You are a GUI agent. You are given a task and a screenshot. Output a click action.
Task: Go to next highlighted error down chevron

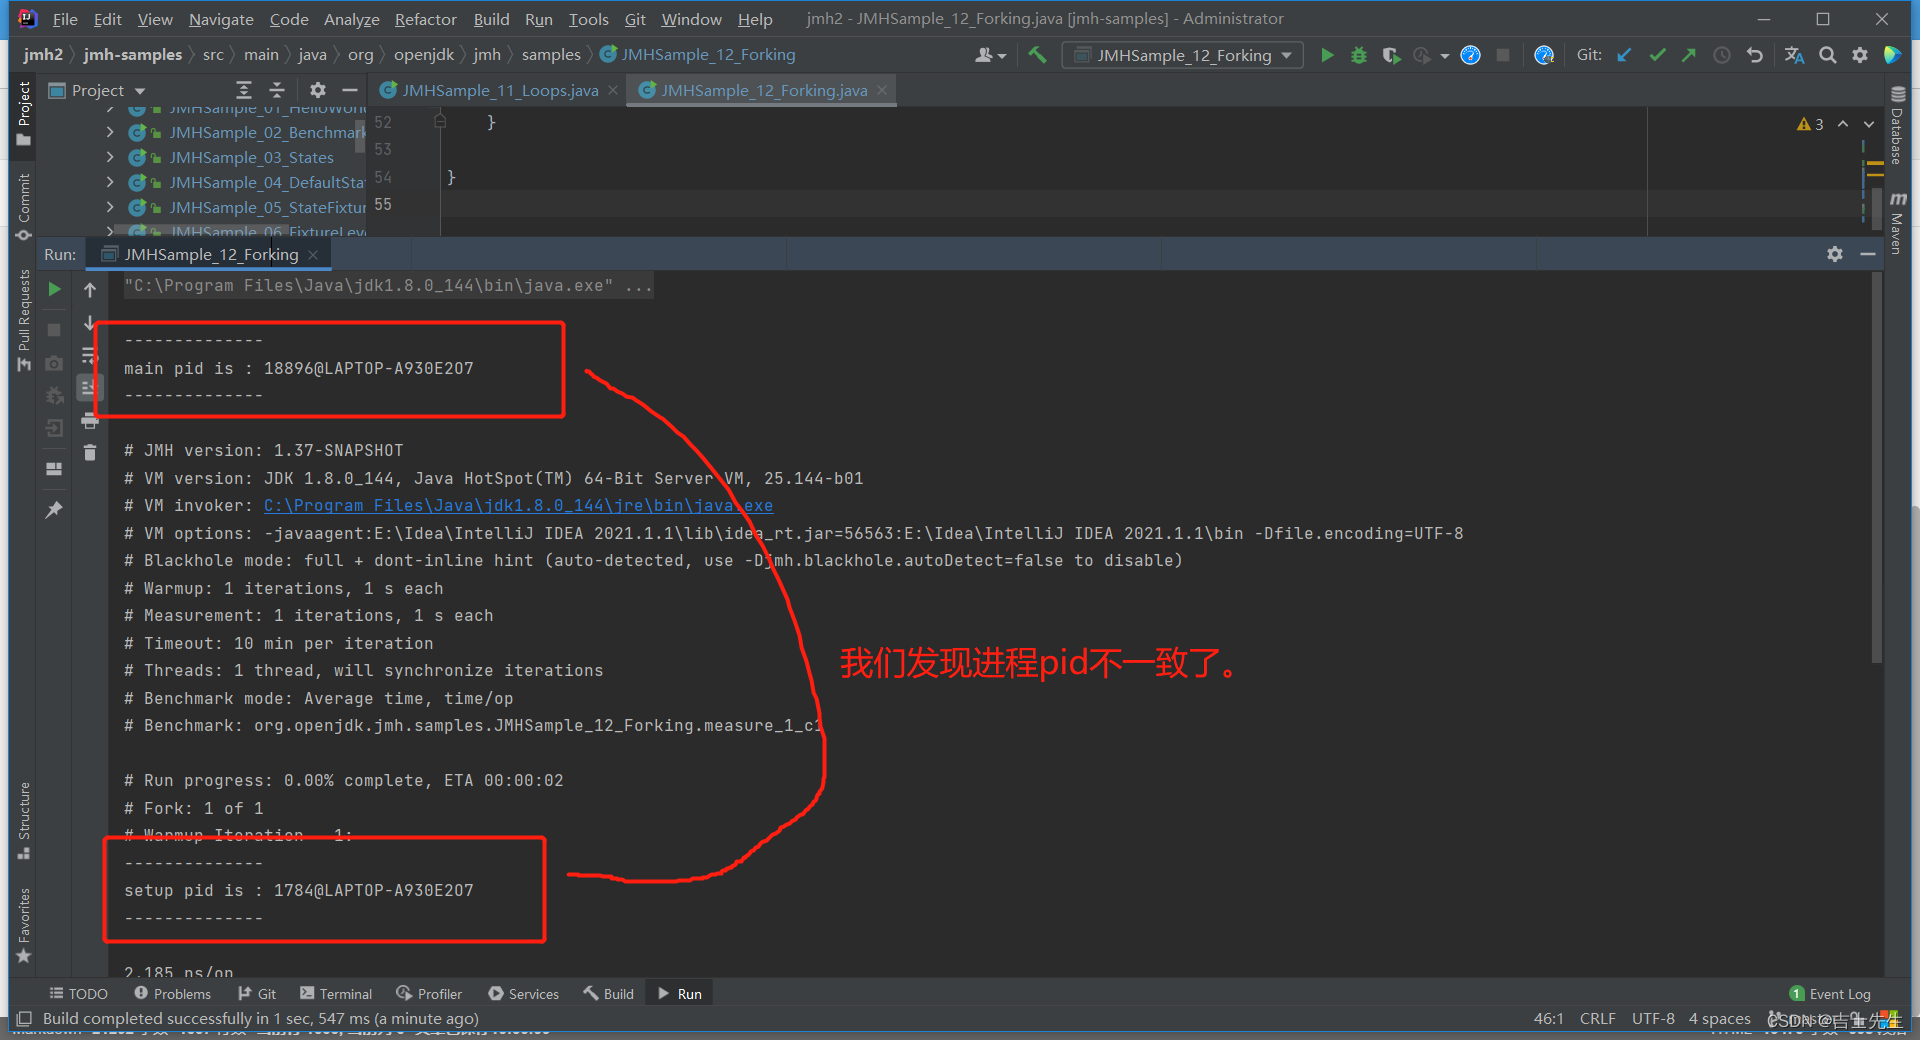coord(1869,124)
